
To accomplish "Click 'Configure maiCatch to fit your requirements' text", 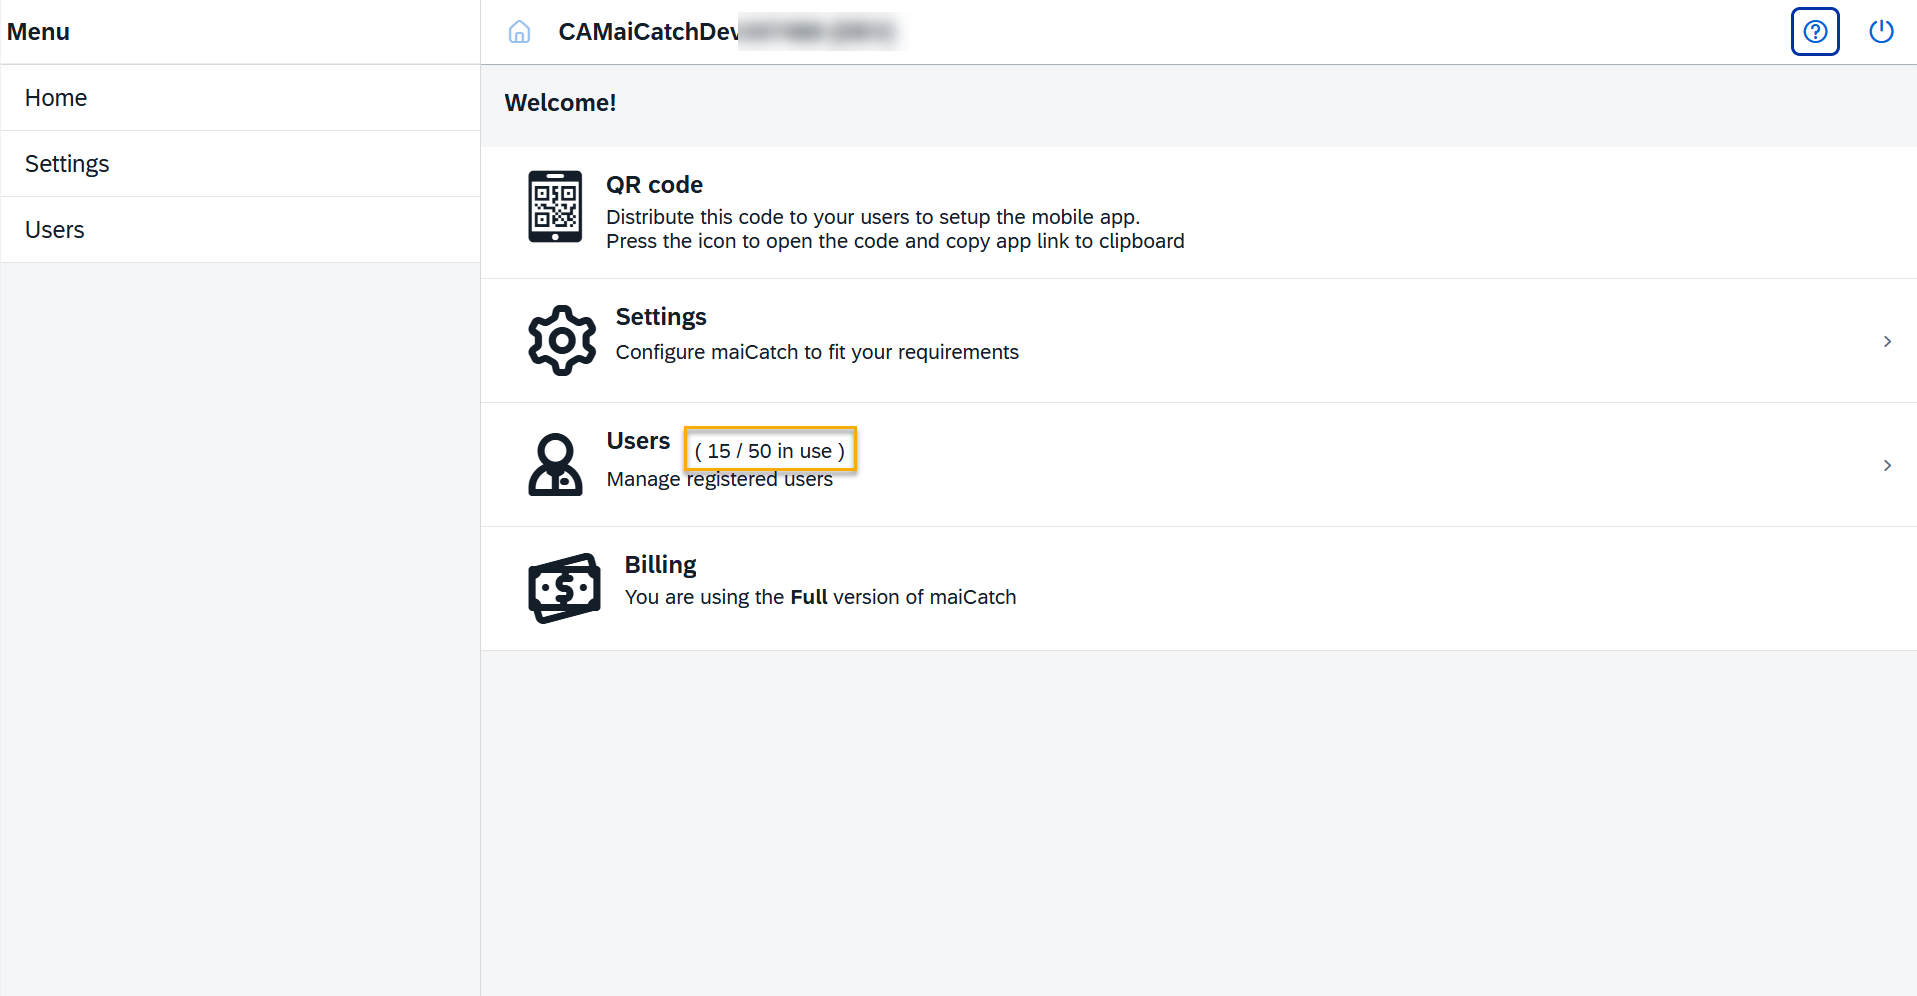I will [817, 352].
